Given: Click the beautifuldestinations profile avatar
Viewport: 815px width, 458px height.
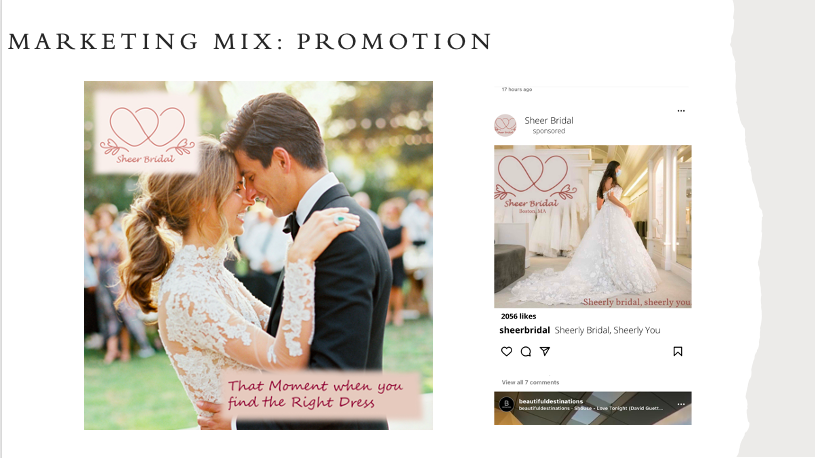Looking at the screenshot, I should 506,404.
